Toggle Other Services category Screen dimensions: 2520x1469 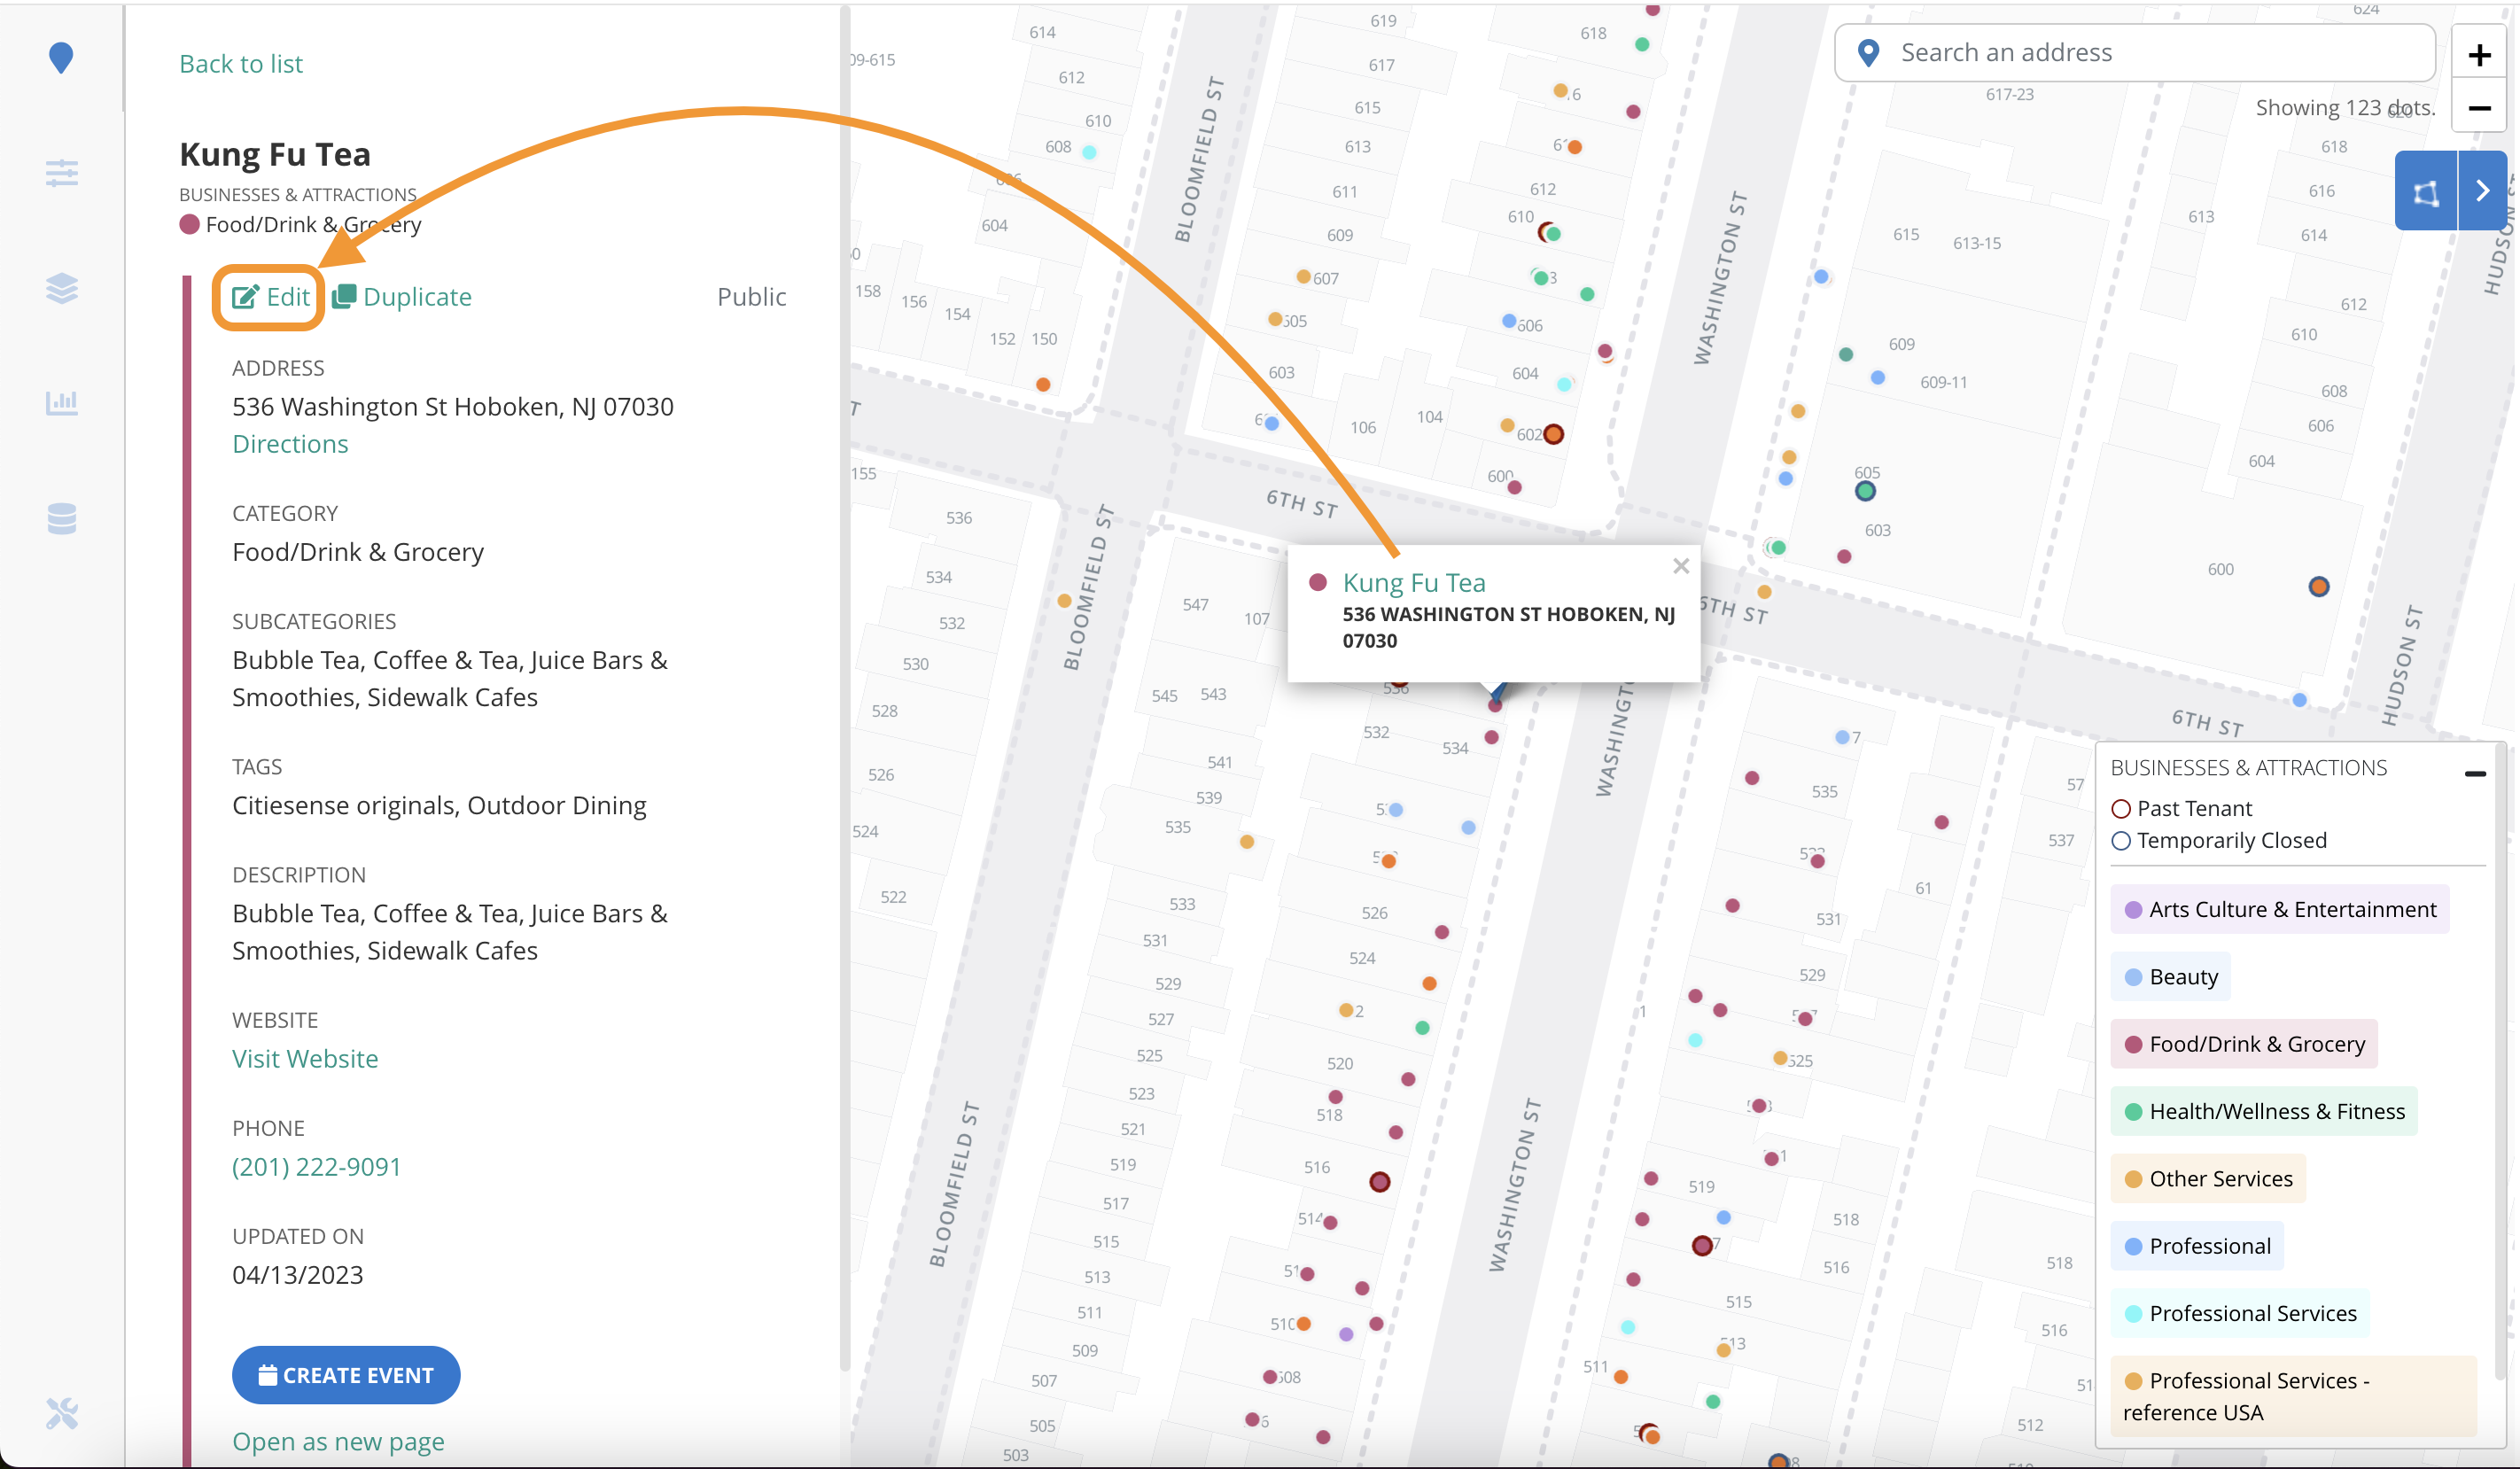pos(2208,1178)
